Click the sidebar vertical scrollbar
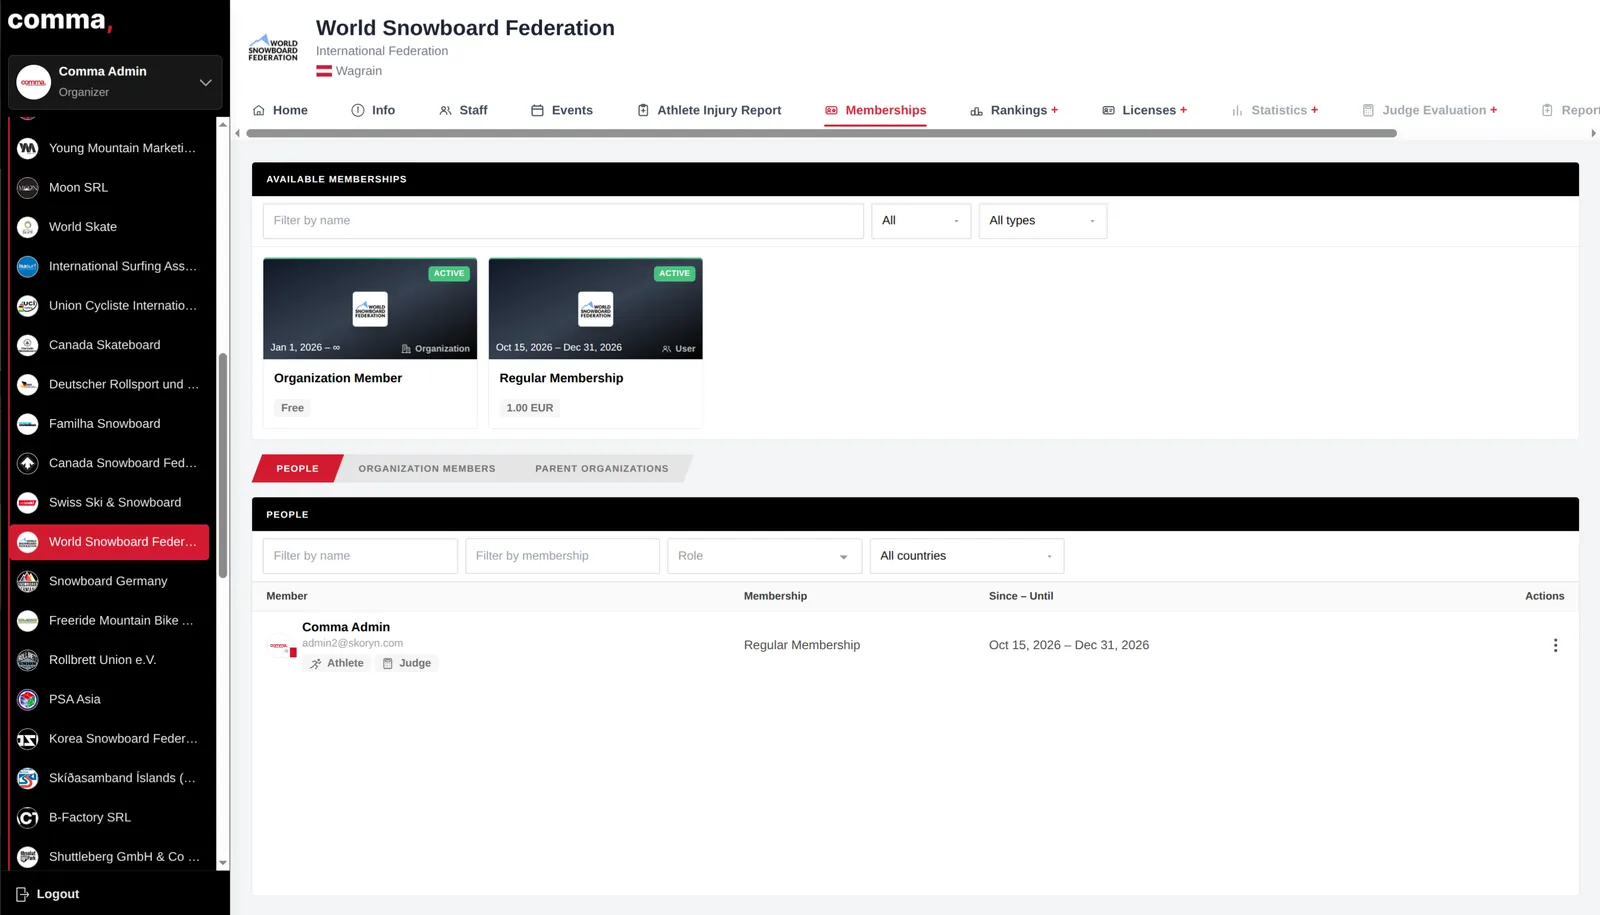1600x915 pixels. 223,465
